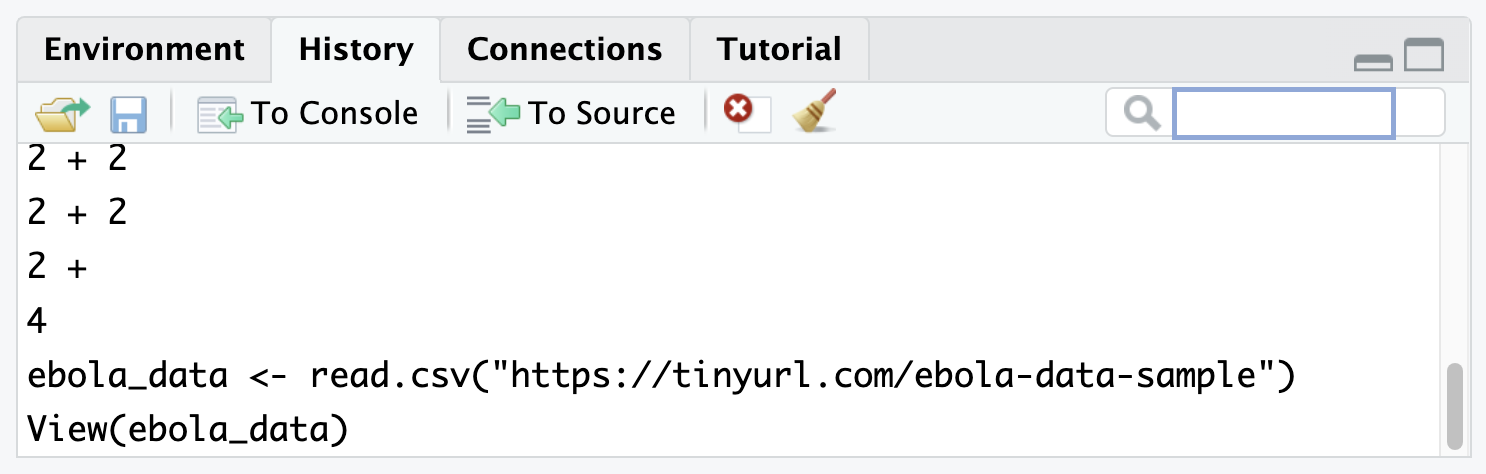Click the vertical scrollbar thumb in history
The image size is (1486, 474).
tap(1455, 406)
